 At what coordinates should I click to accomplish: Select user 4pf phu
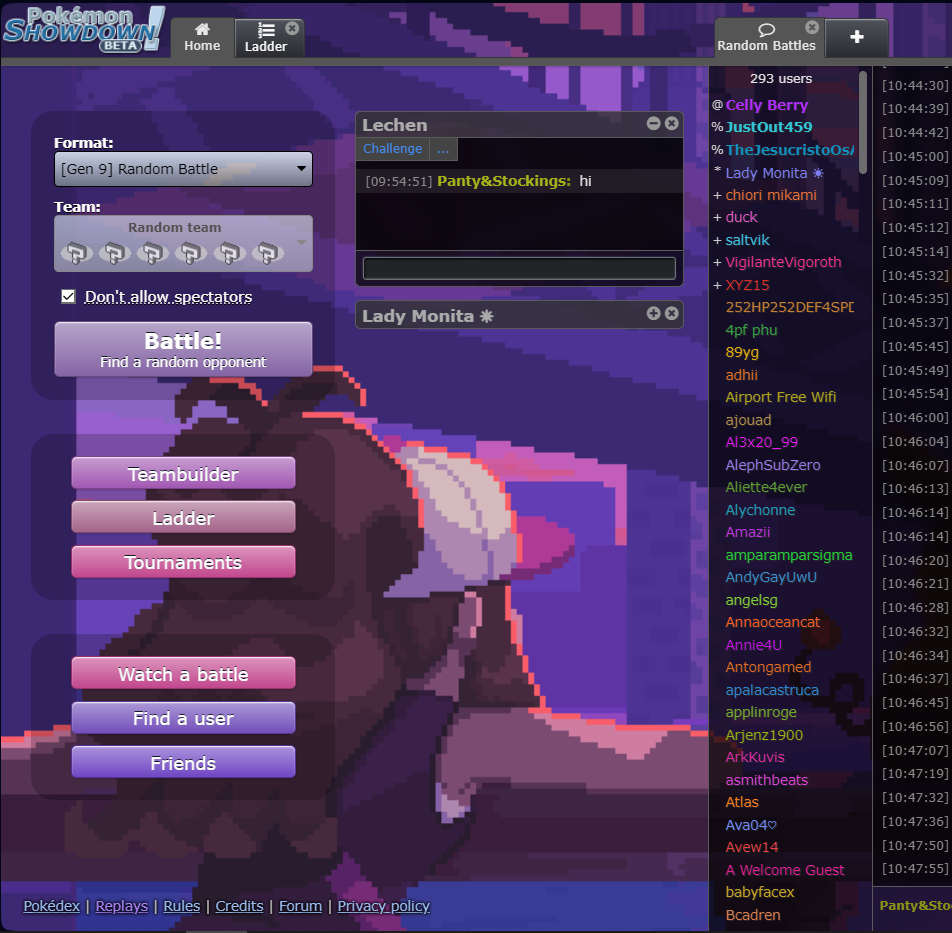click(x=751, y=330)
